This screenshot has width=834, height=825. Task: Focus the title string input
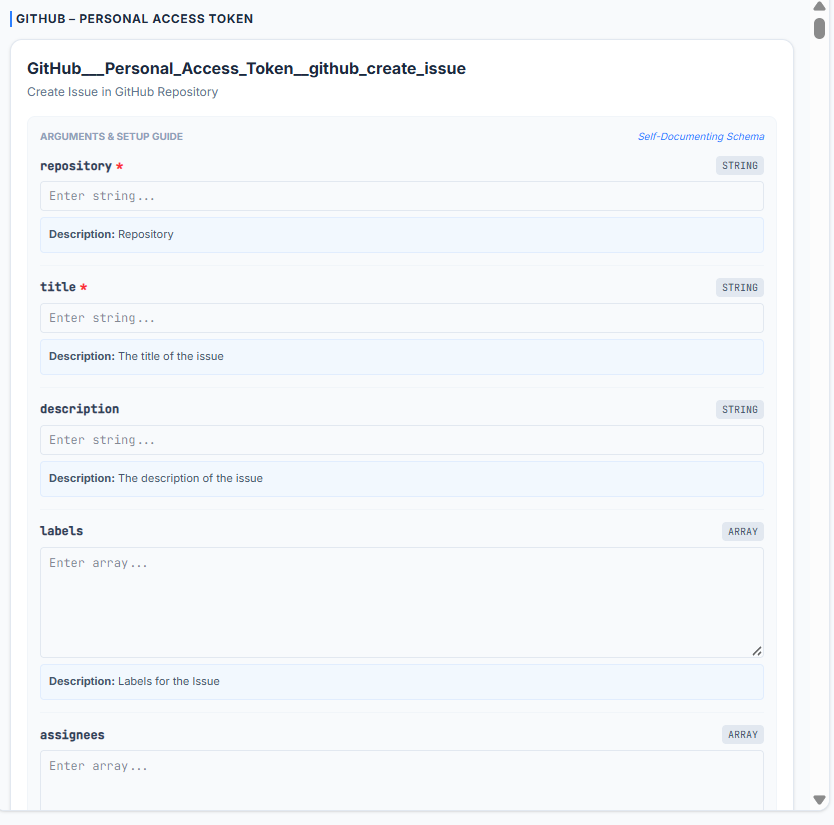tap(402, 318)
